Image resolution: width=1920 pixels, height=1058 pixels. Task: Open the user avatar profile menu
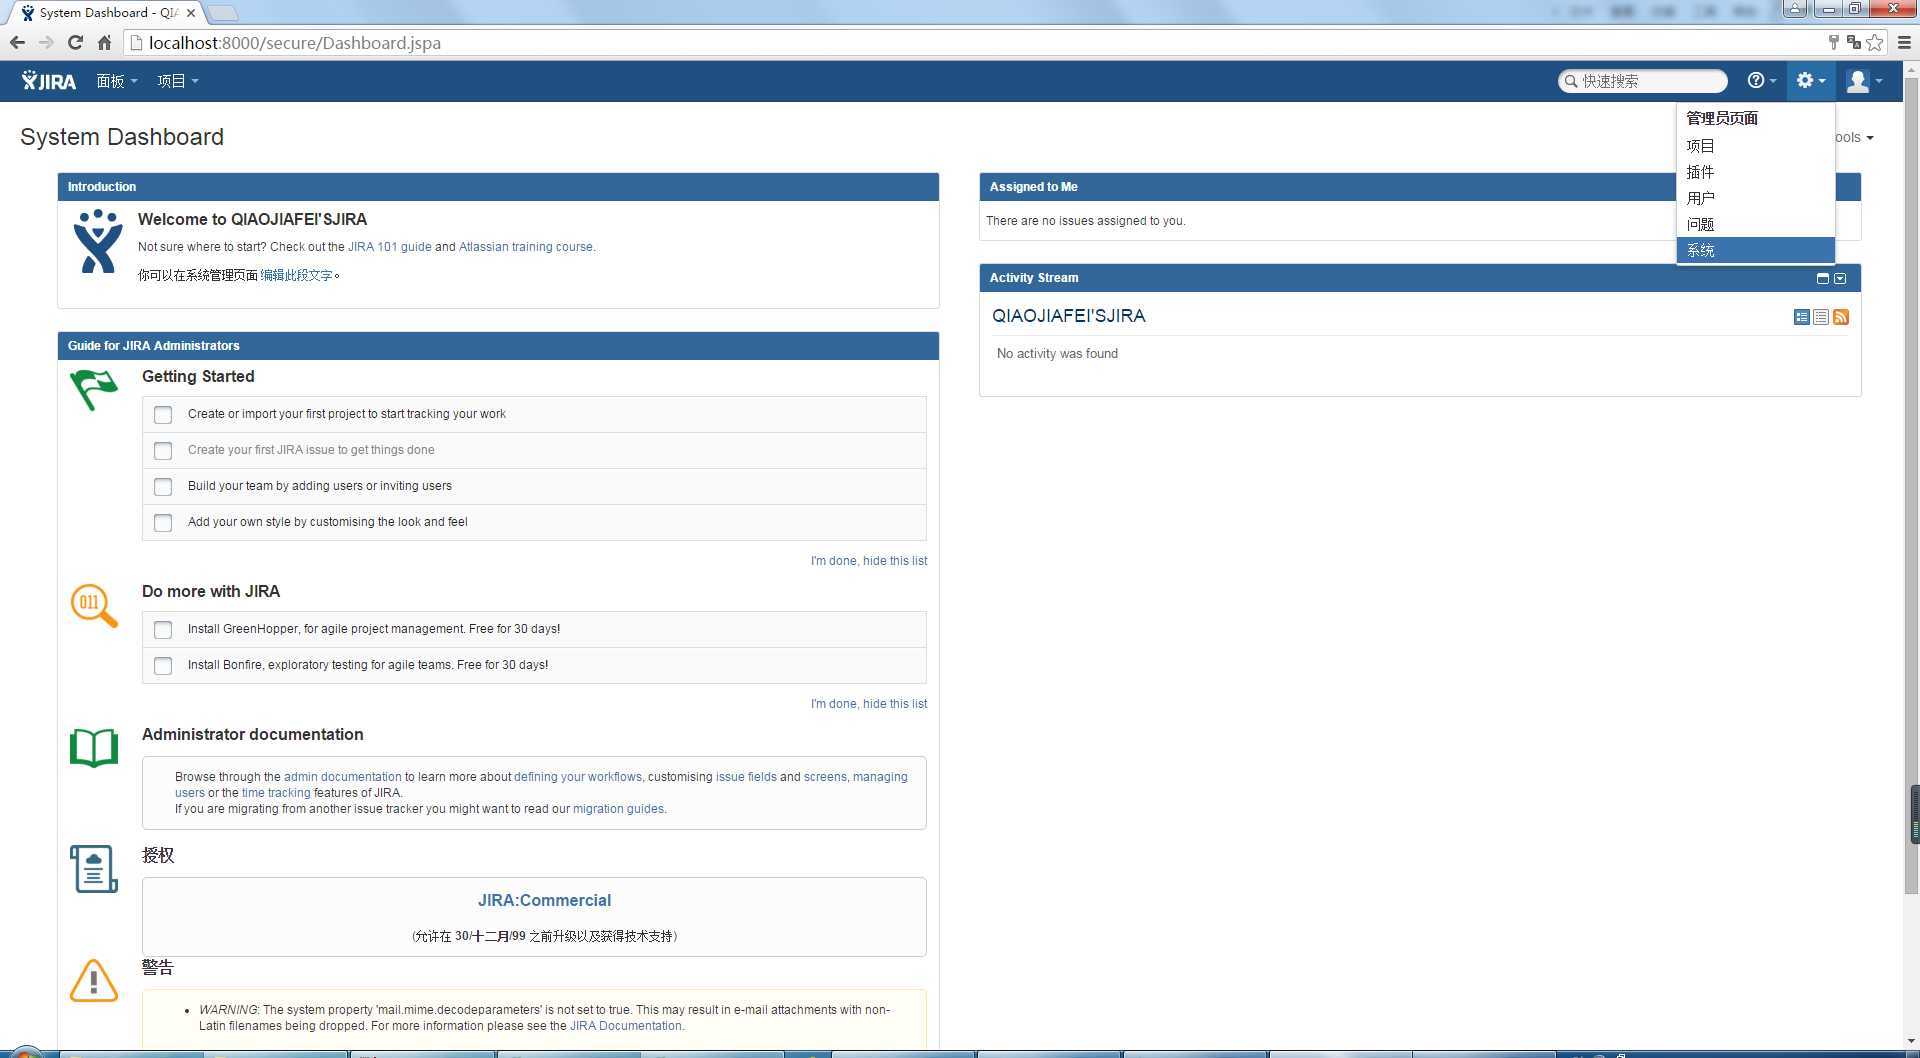coord(1858,81)
